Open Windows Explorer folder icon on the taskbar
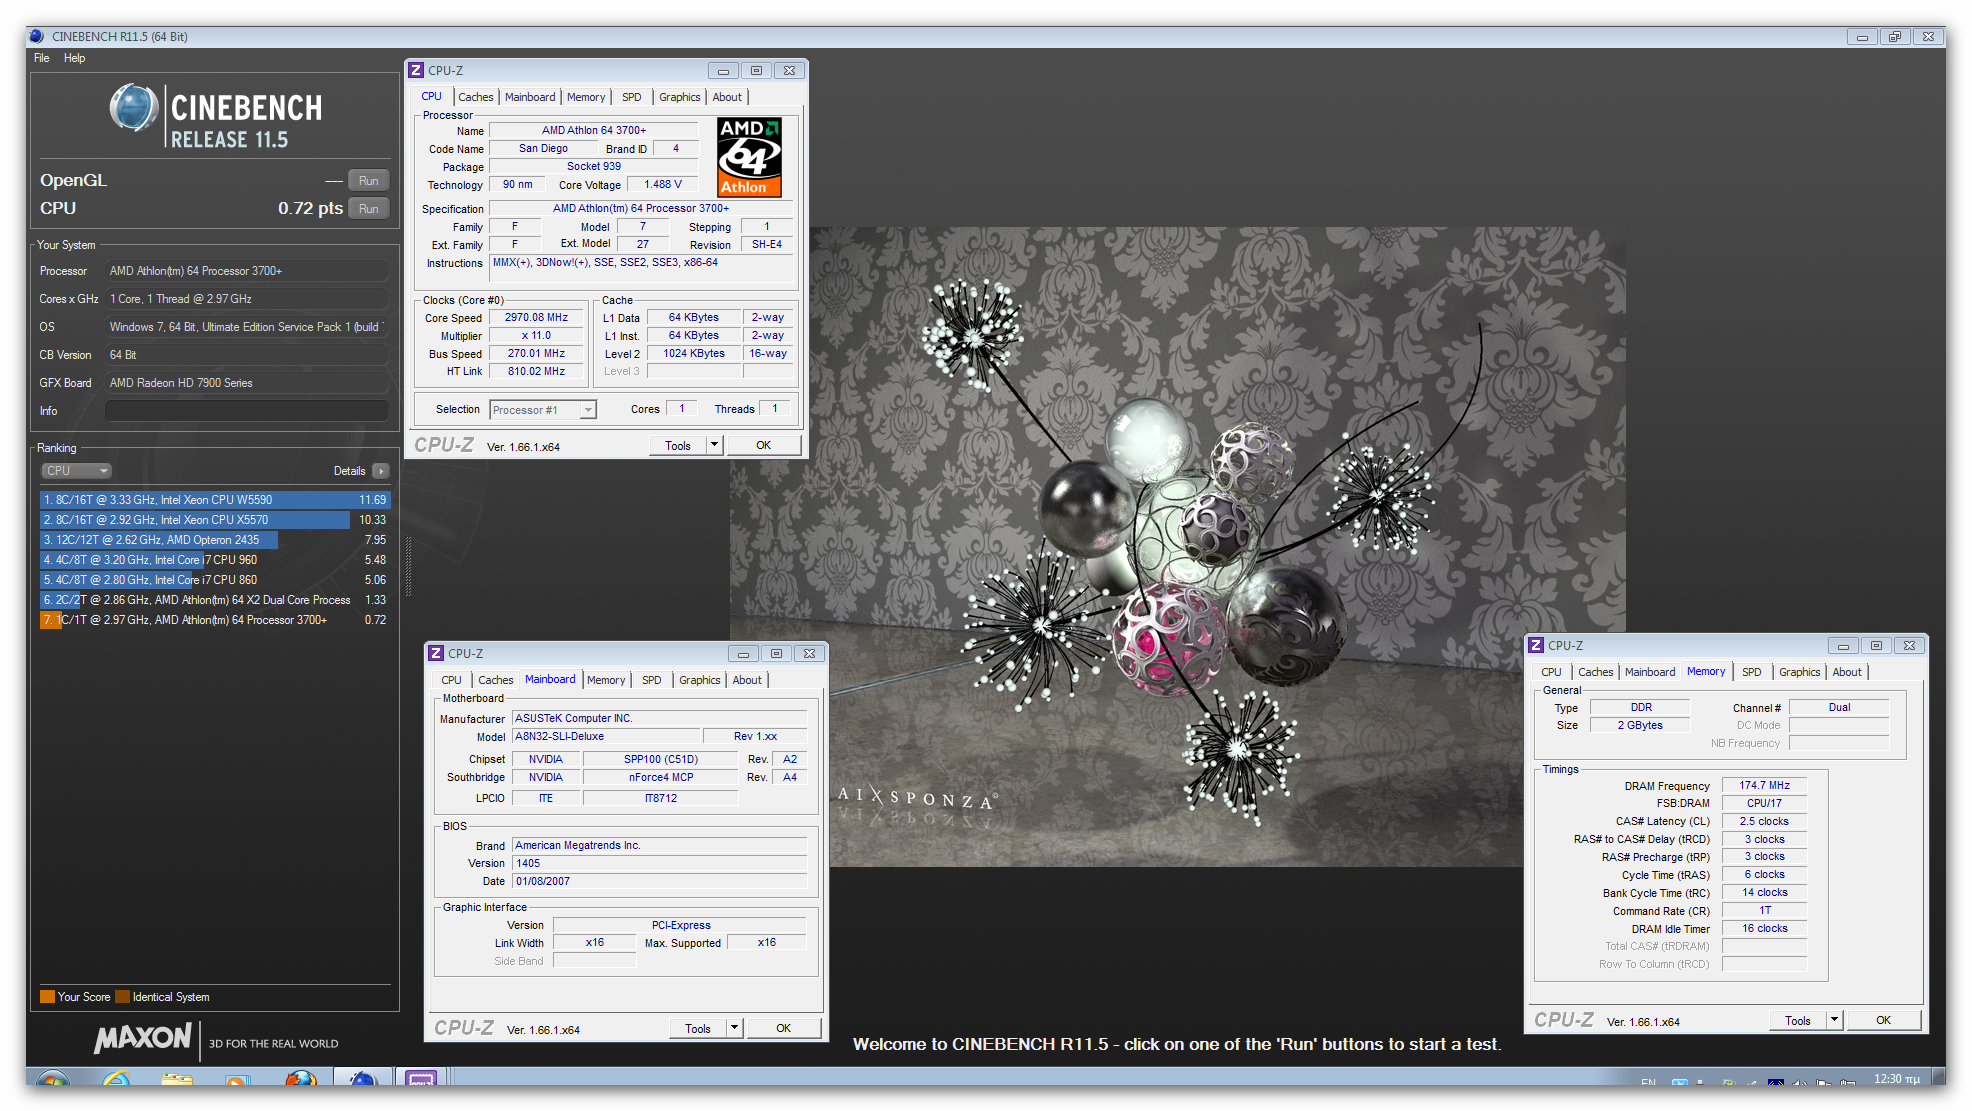This screenshot has height=1111, width=1972. point(177,1079)
